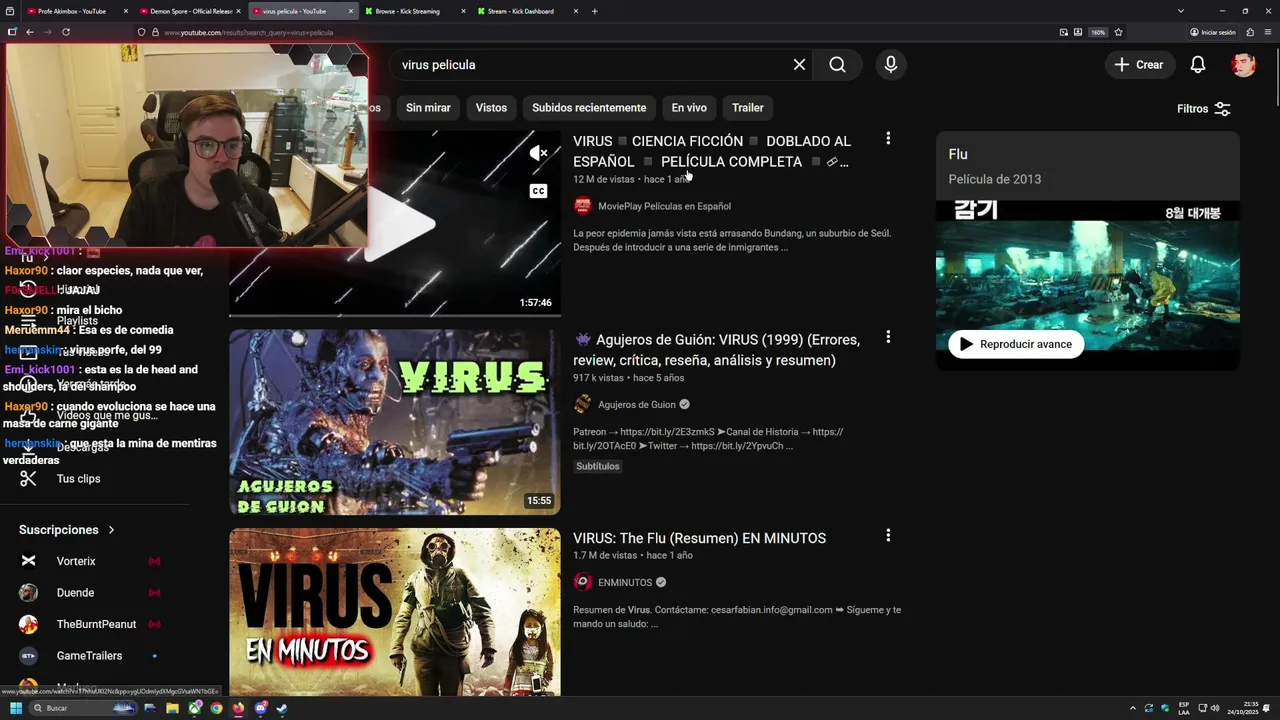Toggle mute on the previewing video
Screen dimensions: 1280x720
[538, 153]
